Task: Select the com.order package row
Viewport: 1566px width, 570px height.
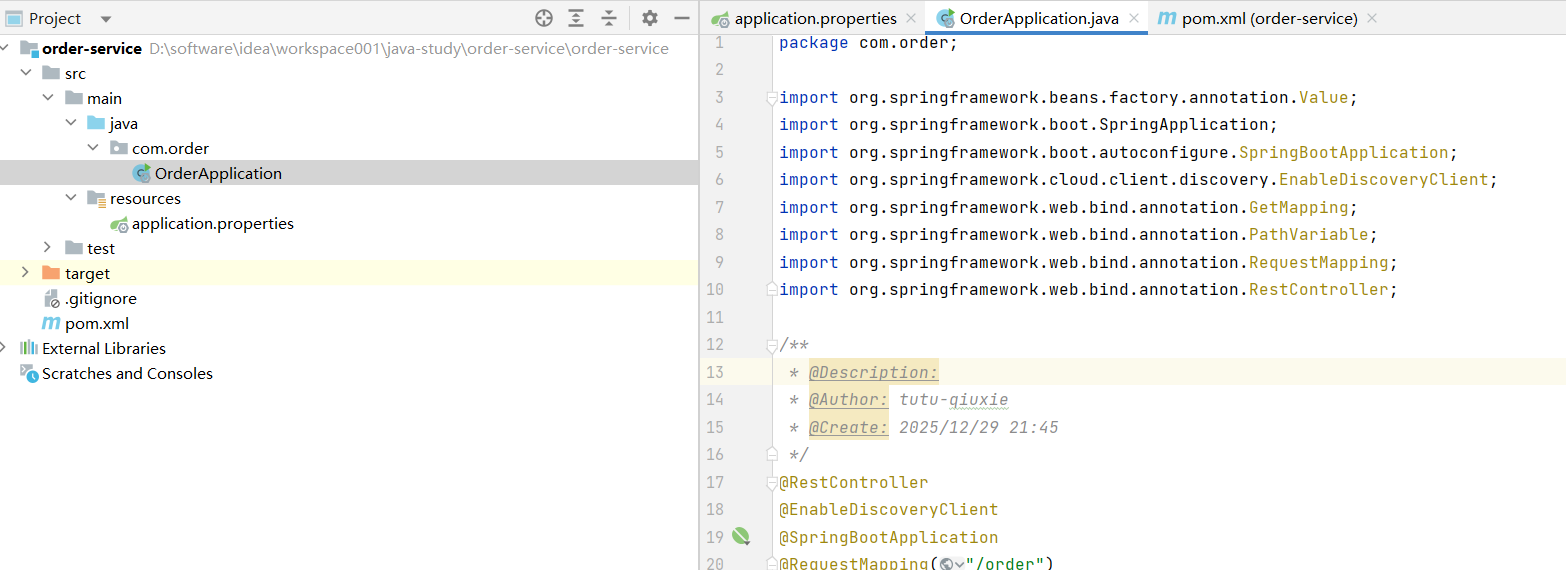Action: [x=349, y=148]
